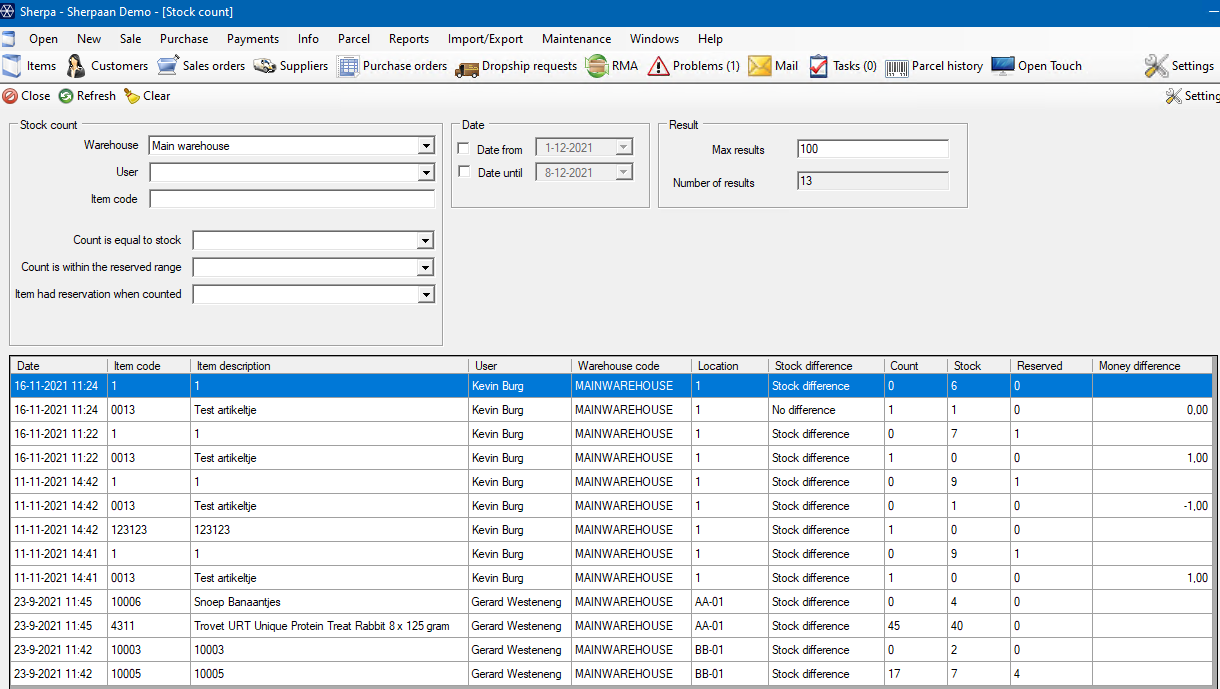Click the Sherpa app icon in title bar
Image resolution: width=1220 pixels, height=689 pixels.
click(x=8, y=11)
